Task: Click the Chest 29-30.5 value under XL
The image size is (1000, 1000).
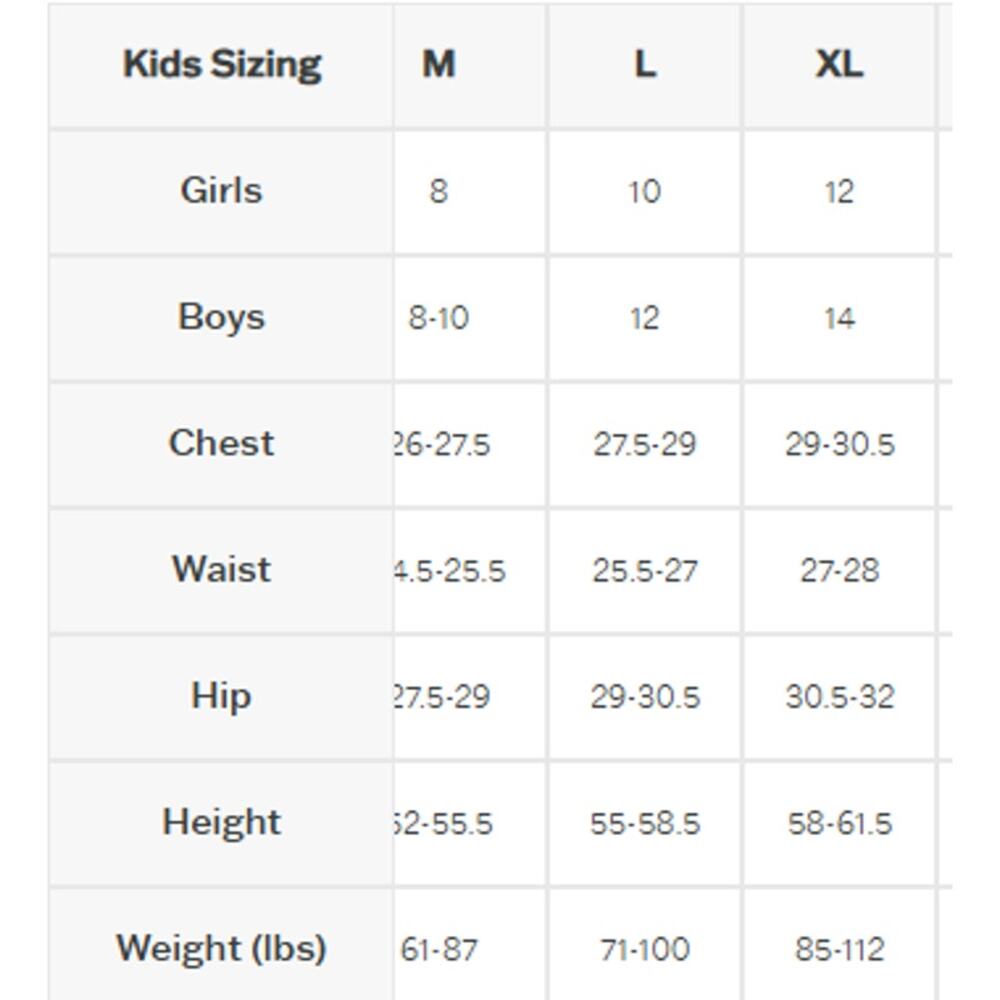Action: pos(839,444)
